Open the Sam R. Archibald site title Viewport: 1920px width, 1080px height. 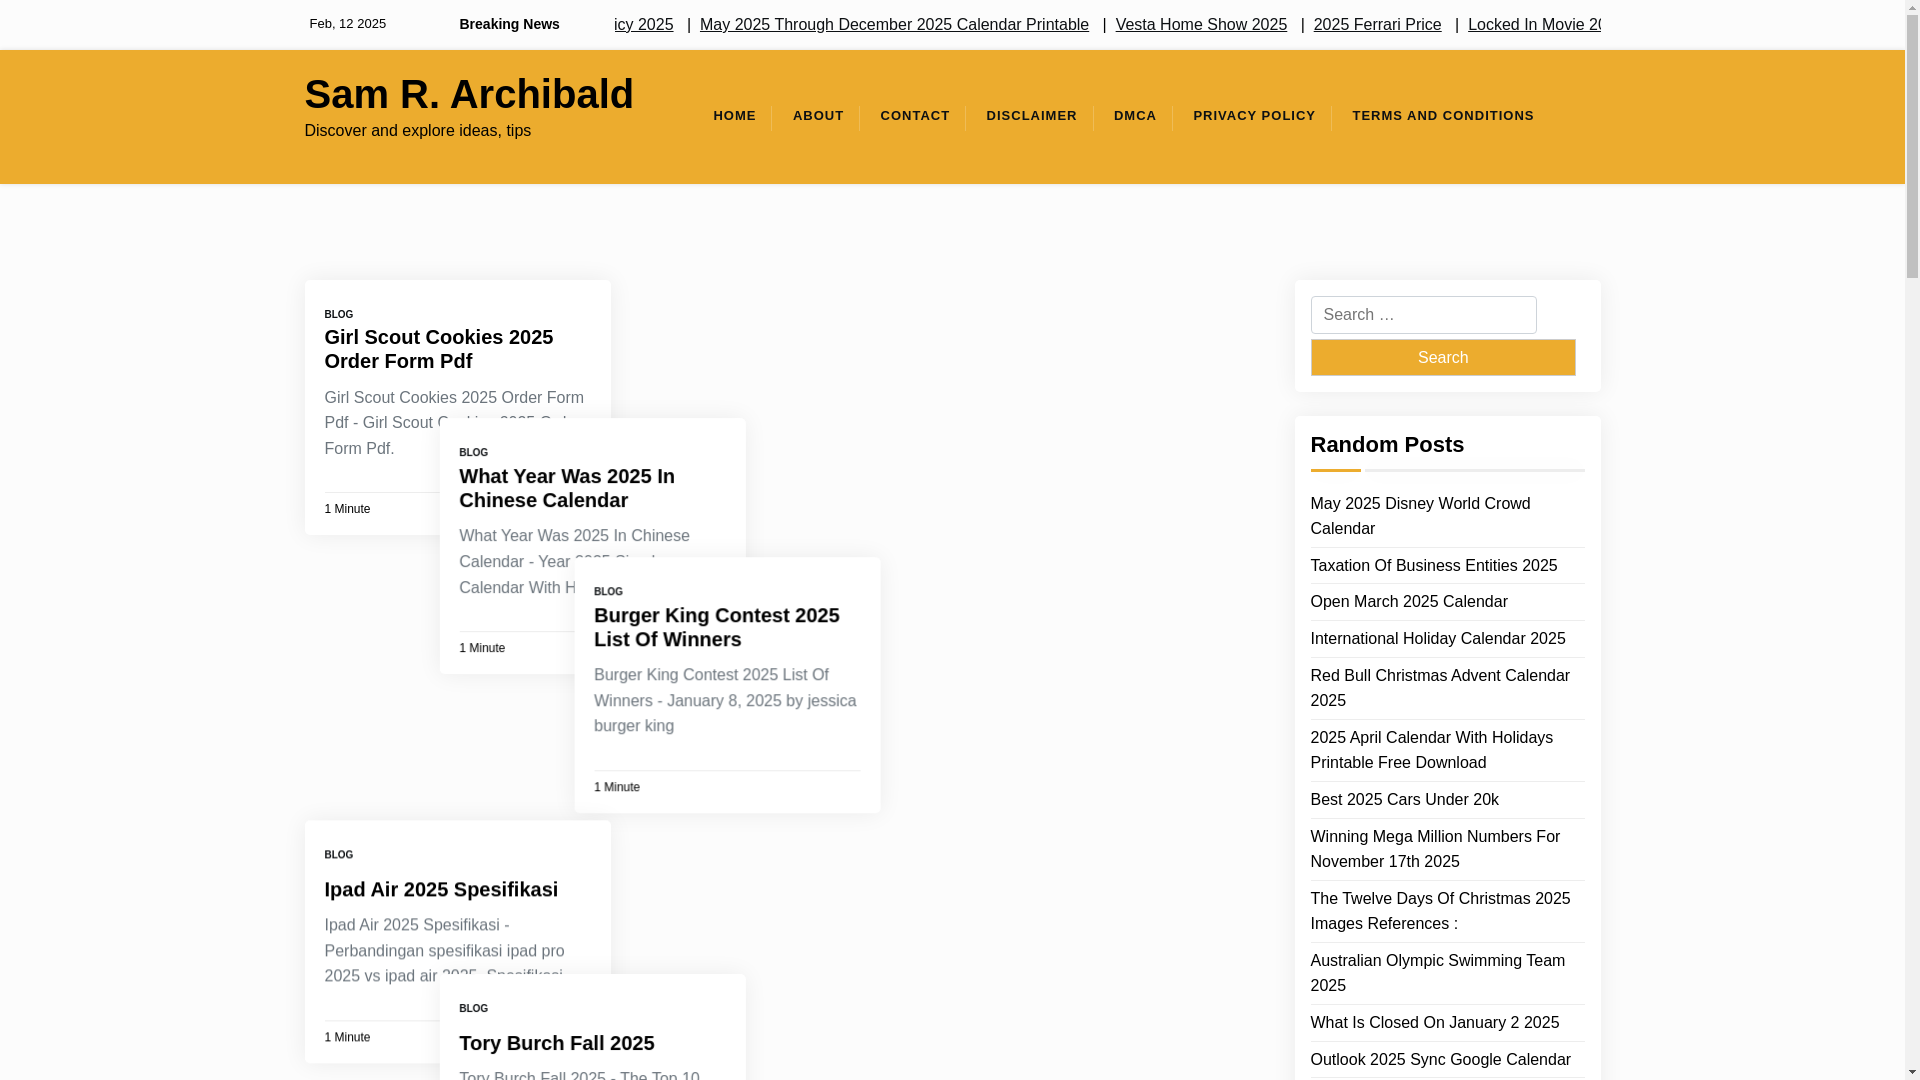[468, 94]
